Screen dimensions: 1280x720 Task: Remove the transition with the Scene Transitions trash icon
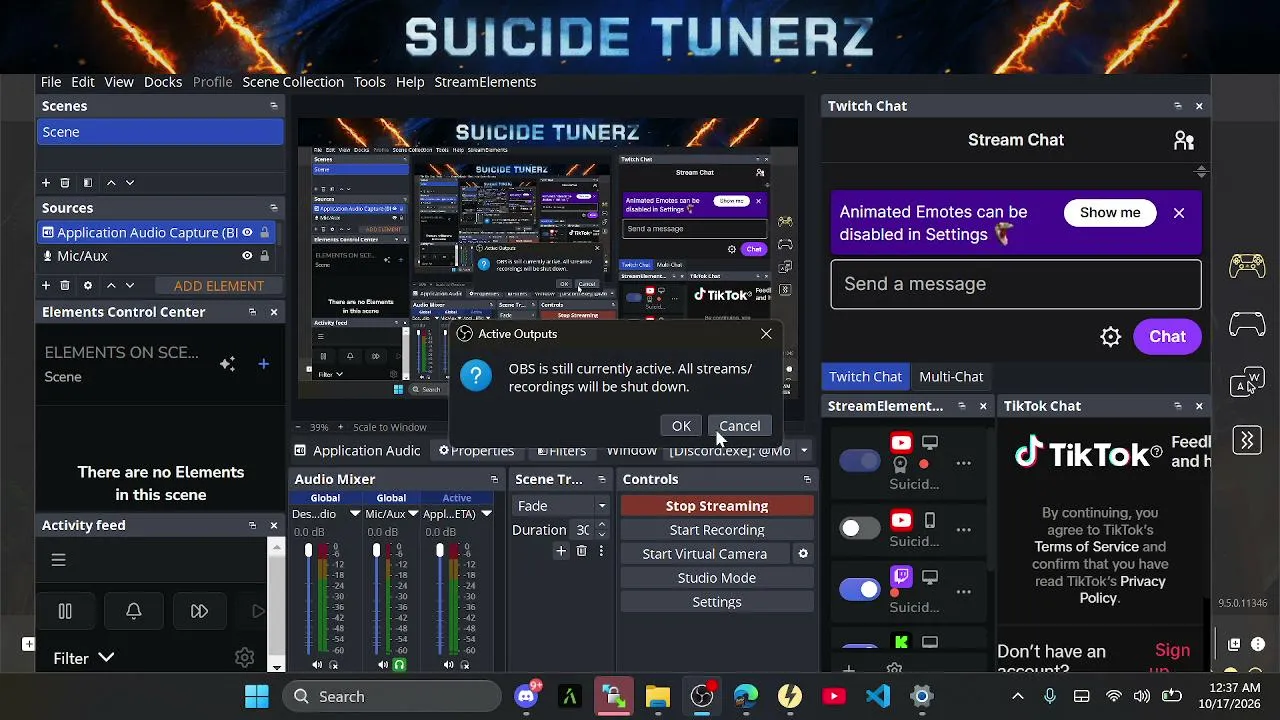tap(581, 551)
